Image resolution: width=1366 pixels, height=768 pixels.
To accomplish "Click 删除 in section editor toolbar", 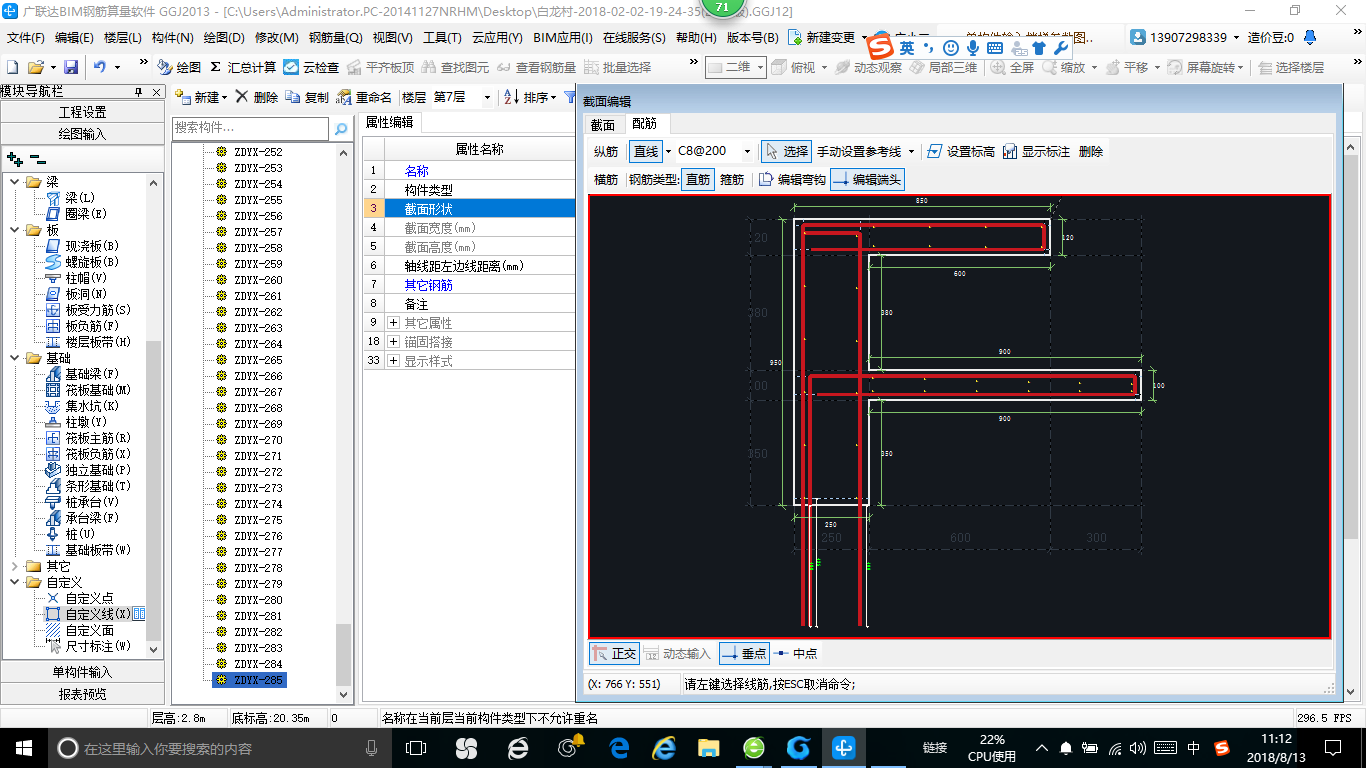I will click(x=1091, y=151).
